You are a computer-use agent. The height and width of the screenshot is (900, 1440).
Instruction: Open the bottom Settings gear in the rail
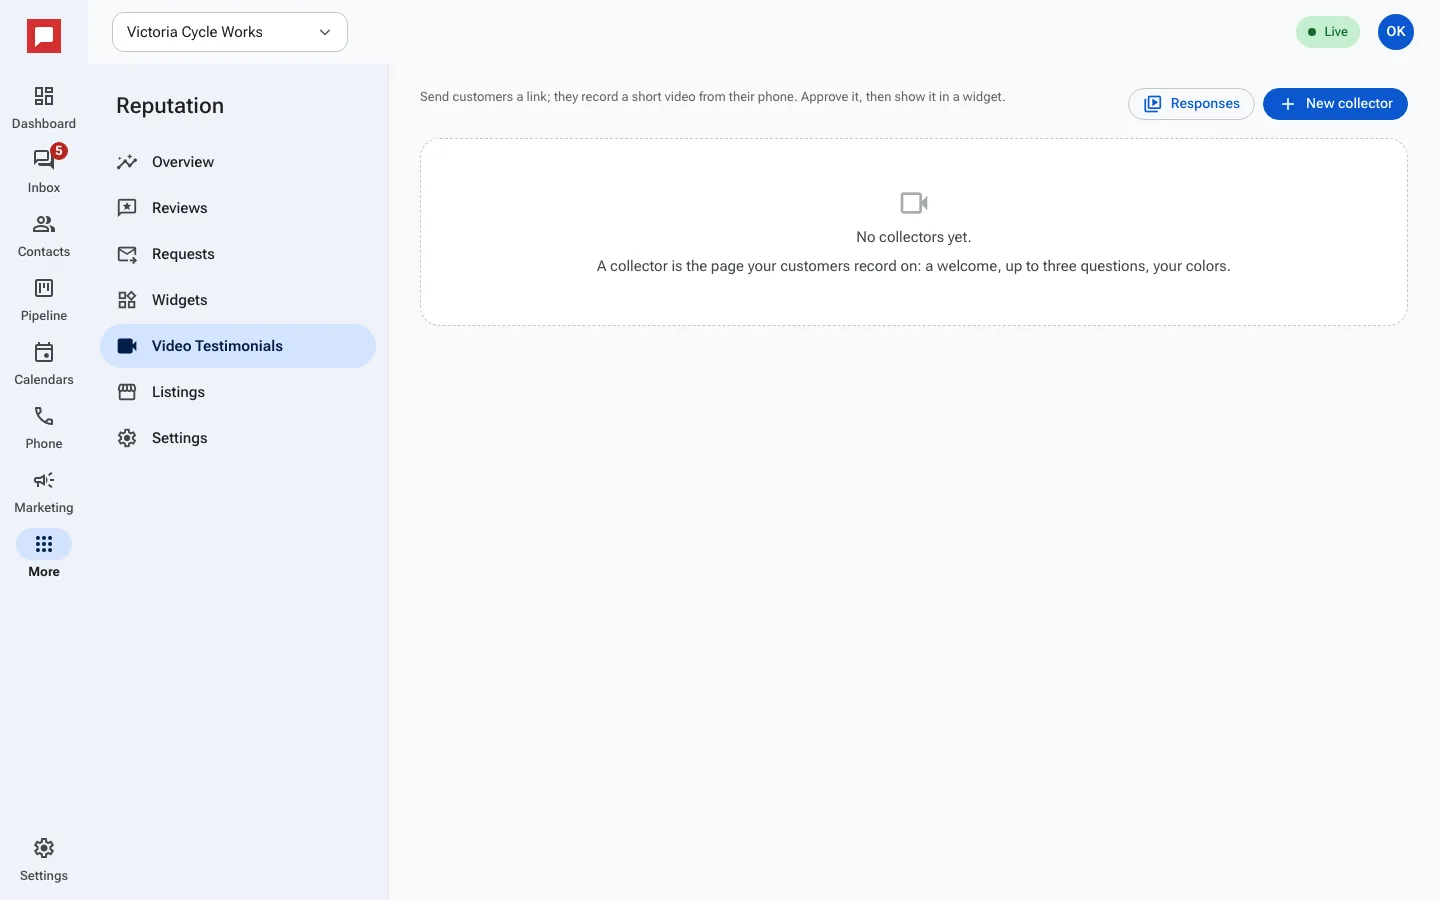(44, 848)
